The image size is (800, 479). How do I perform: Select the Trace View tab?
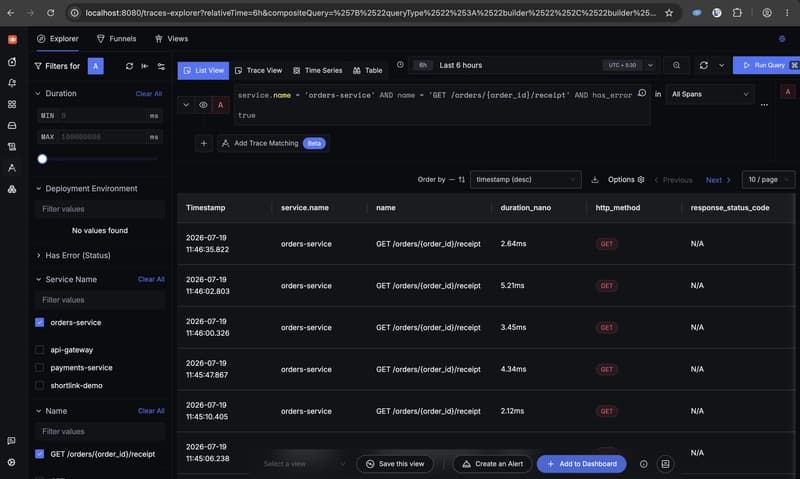pyautogui.click(x=258, y=70)
